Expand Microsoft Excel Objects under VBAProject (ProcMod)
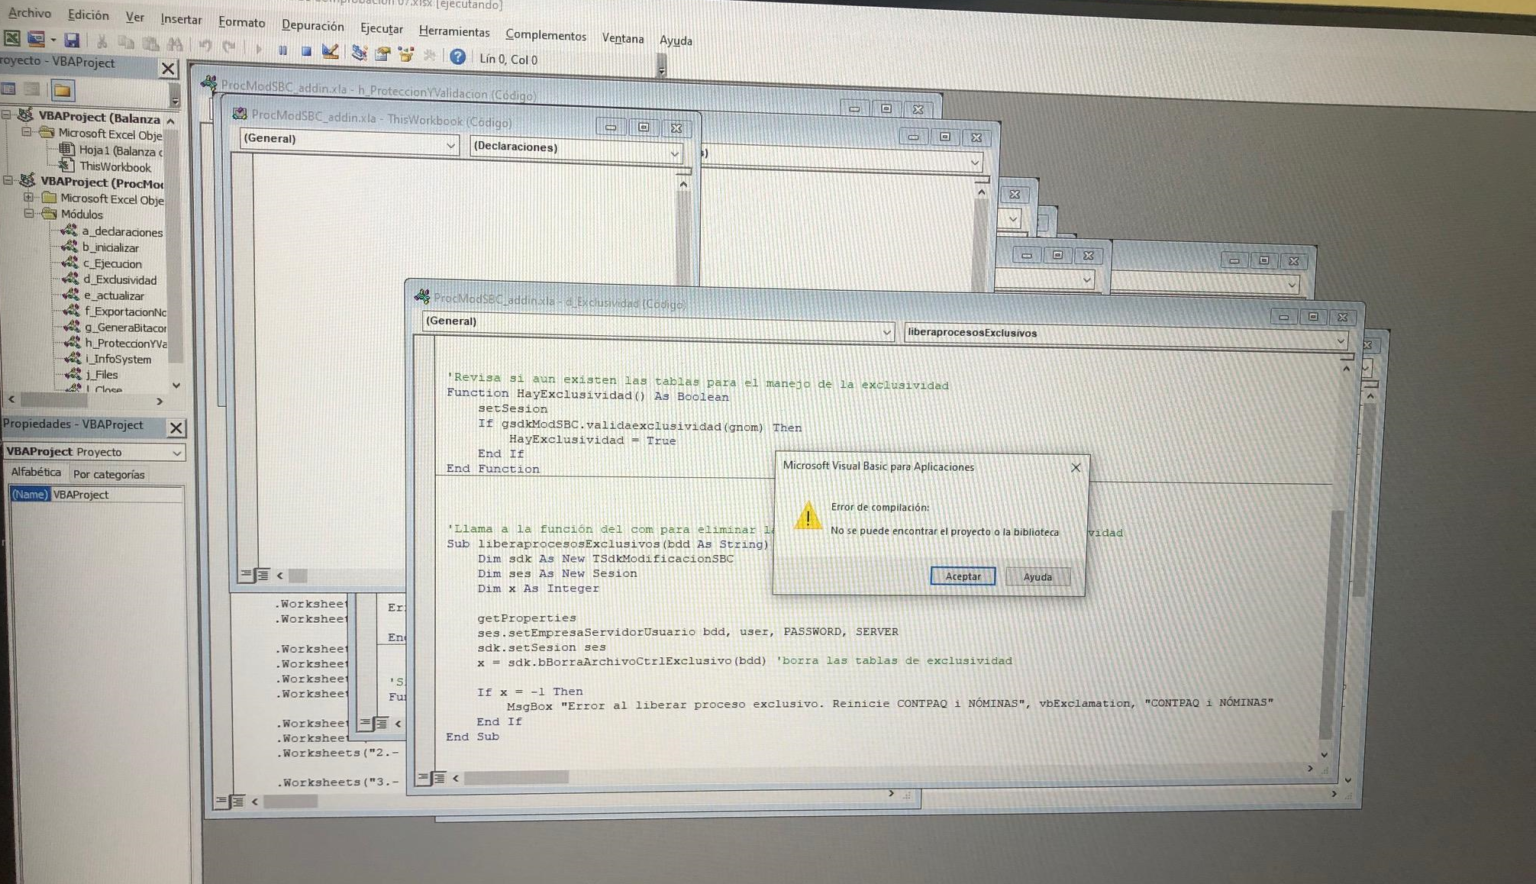 click(x=27, y=199)
